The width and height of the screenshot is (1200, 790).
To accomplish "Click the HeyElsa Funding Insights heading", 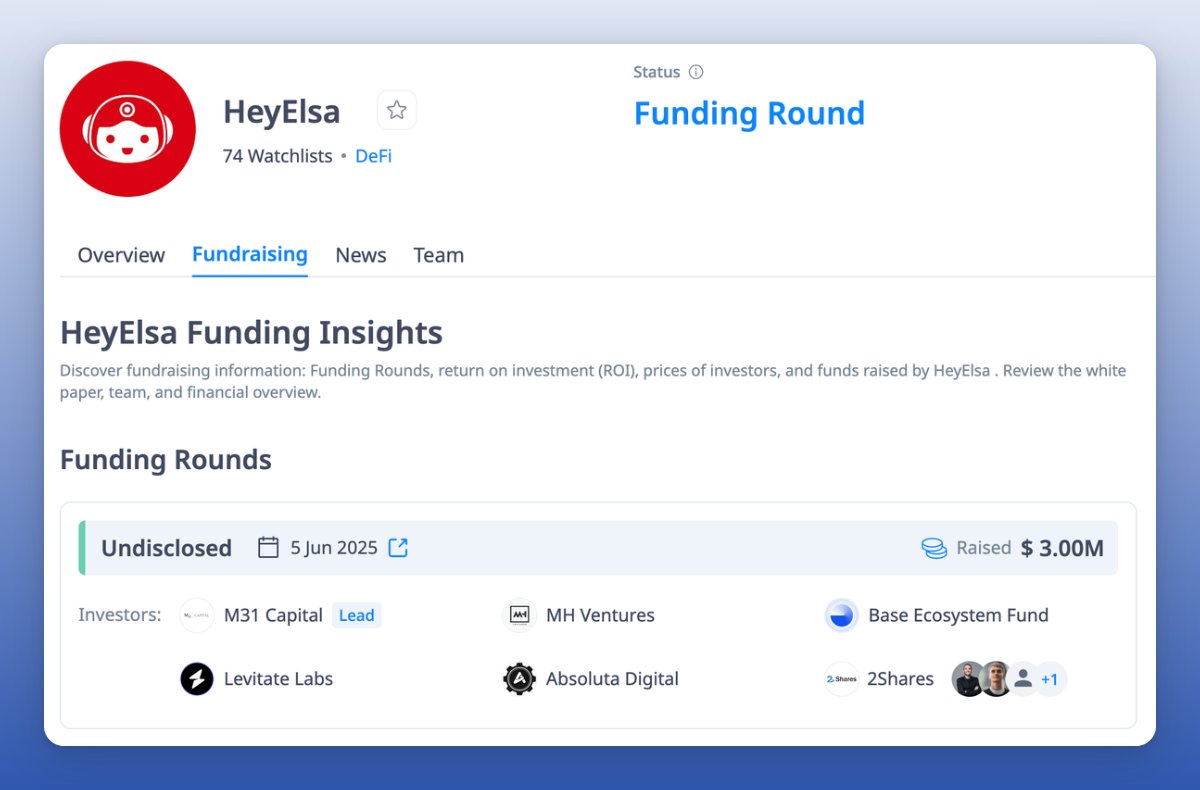I will pyautogui.click(x=251, y=332).
